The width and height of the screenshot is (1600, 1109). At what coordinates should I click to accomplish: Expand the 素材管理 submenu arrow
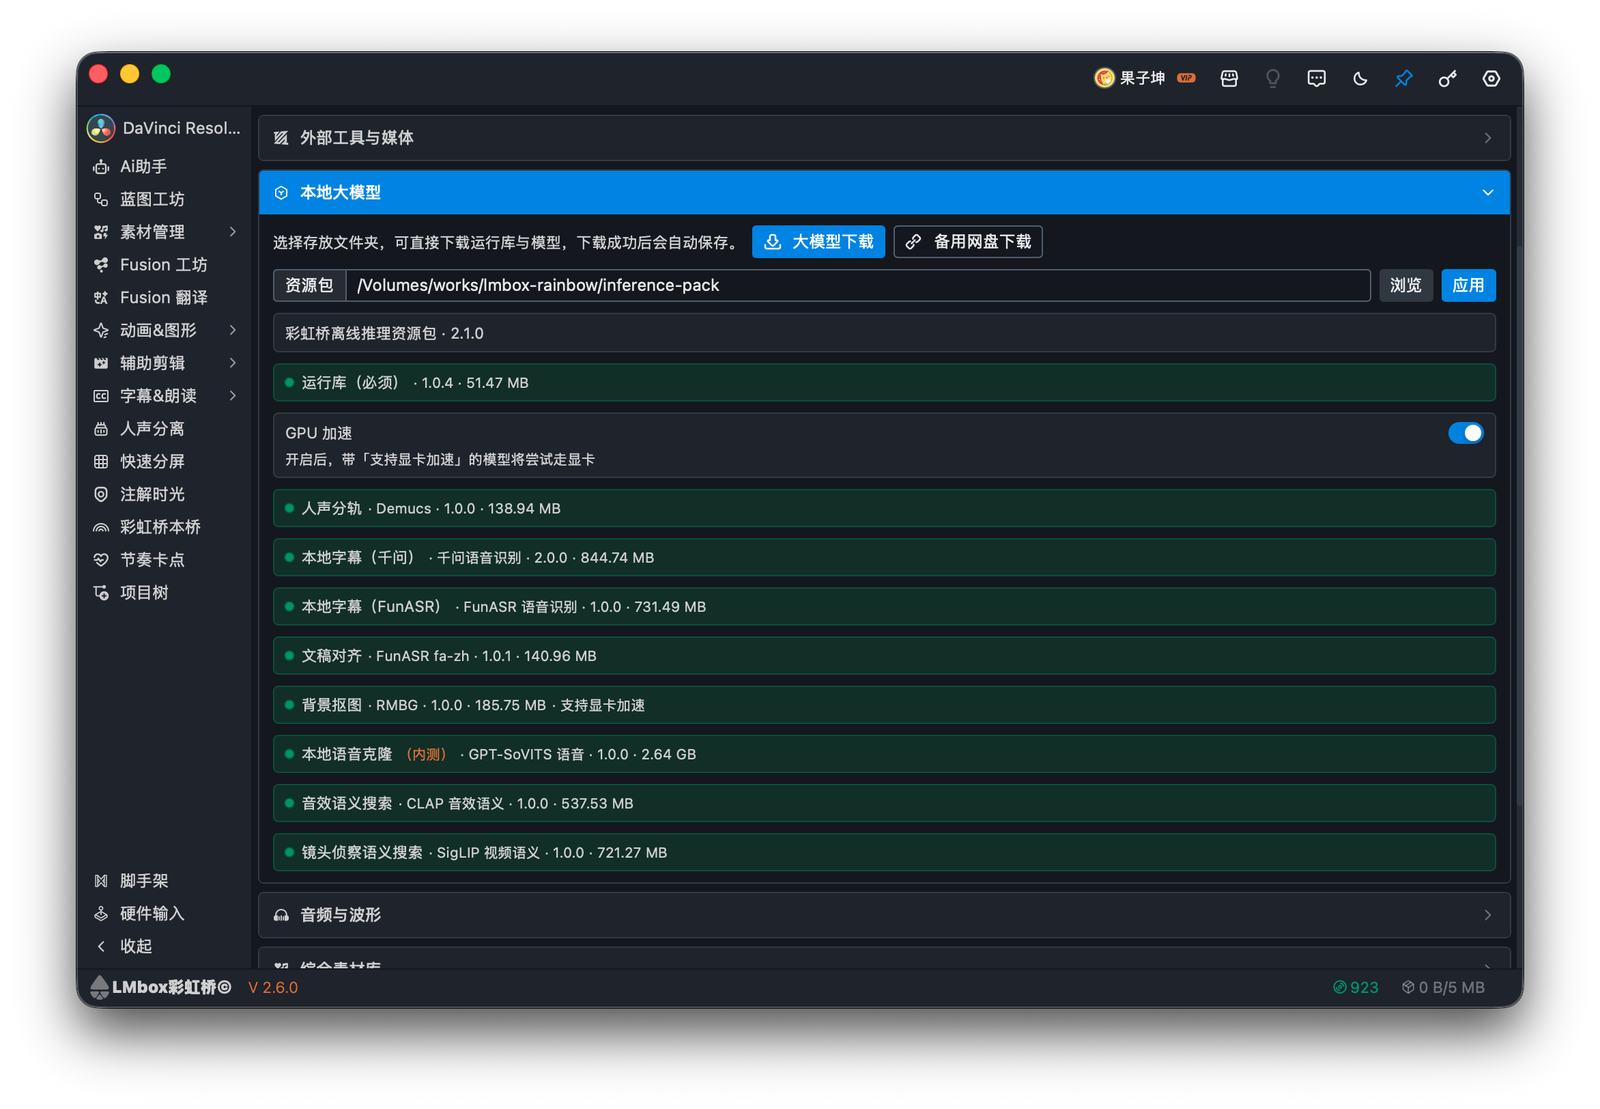pyautogui.click(x=233, y=232)
